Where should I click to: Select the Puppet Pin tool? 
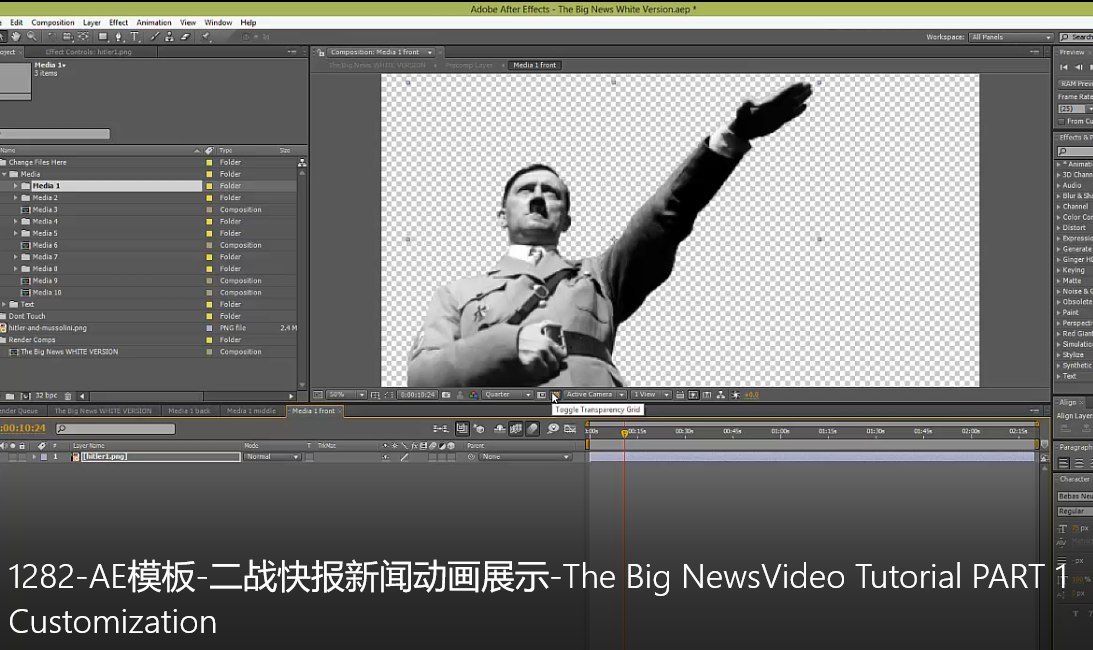click(x=206, y=36)
